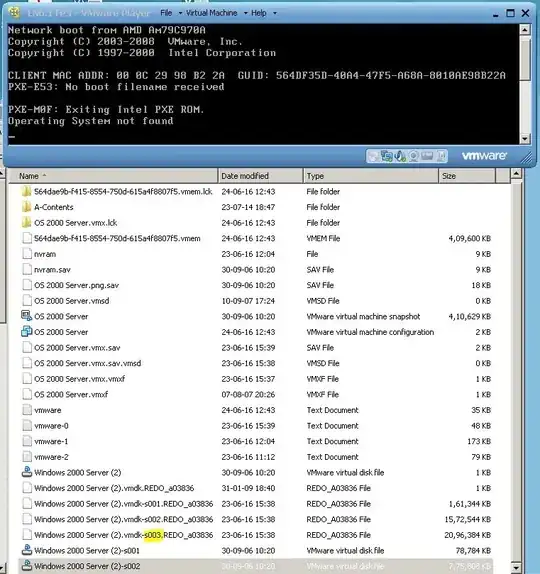
Task: Open the File menu in VMware Player
Action: (x=166, y=13)
